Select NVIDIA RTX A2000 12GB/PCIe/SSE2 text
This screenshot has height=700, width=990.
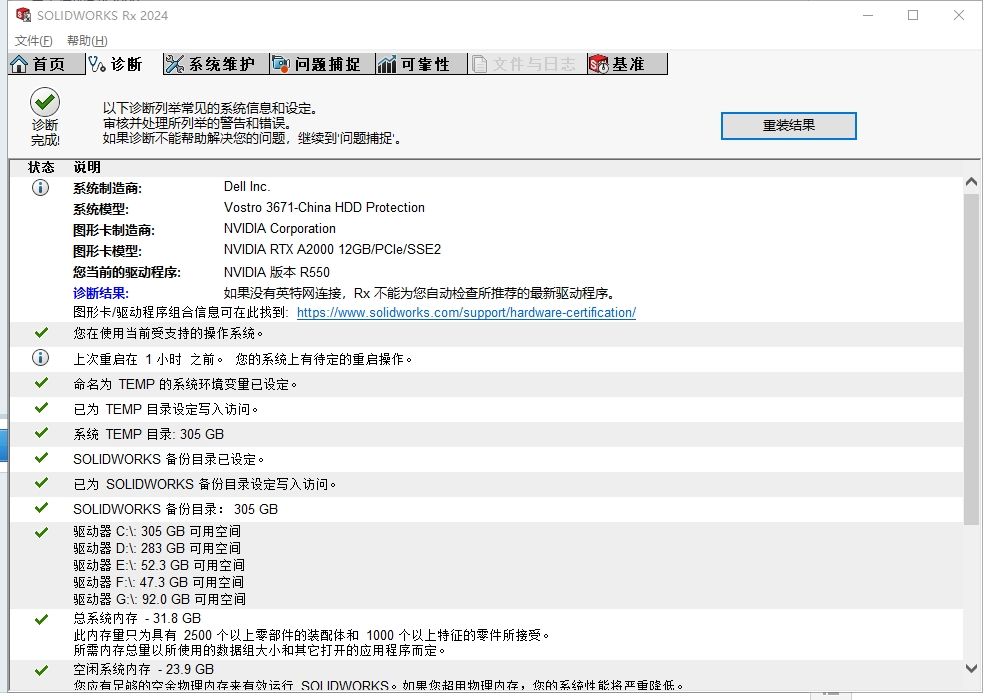point(332,249)
